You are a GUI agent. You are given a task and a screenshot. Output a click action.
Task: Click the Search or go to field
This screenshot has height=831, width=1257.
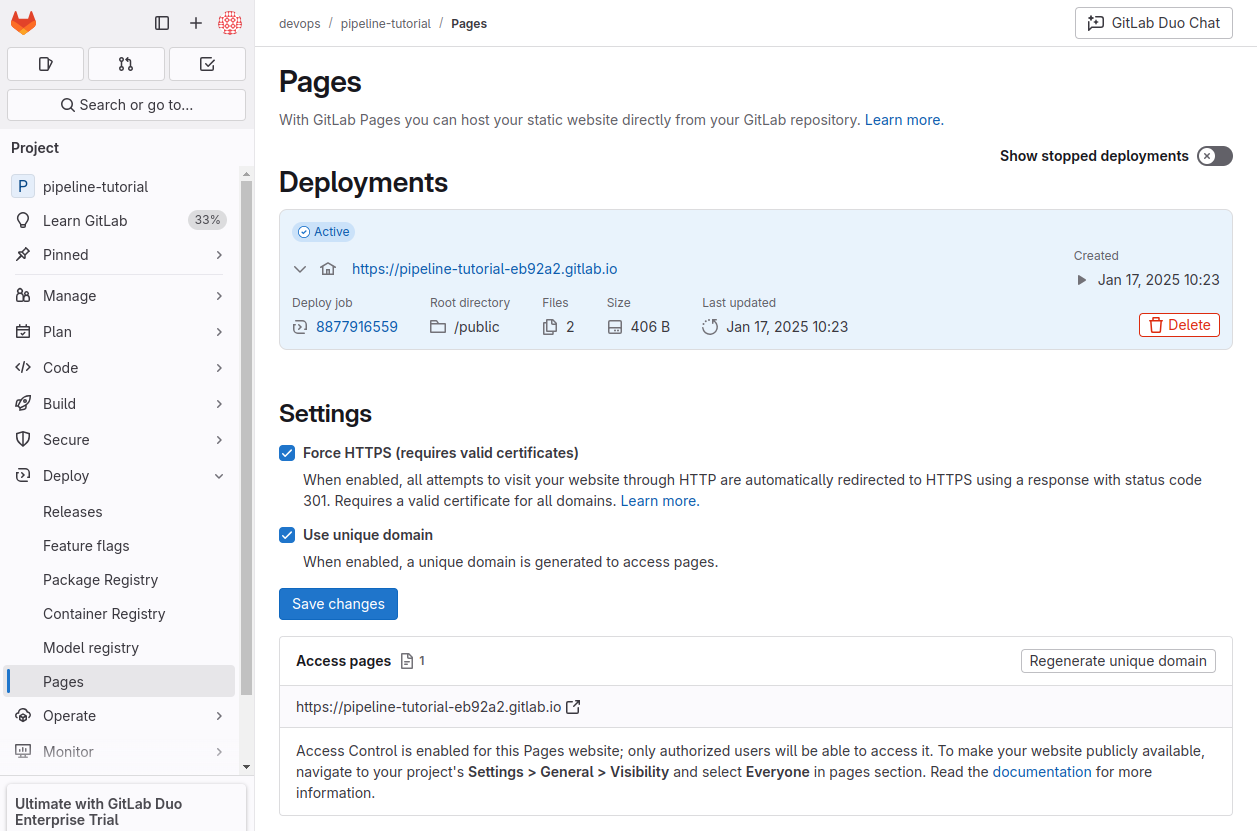tap(126, 105)
